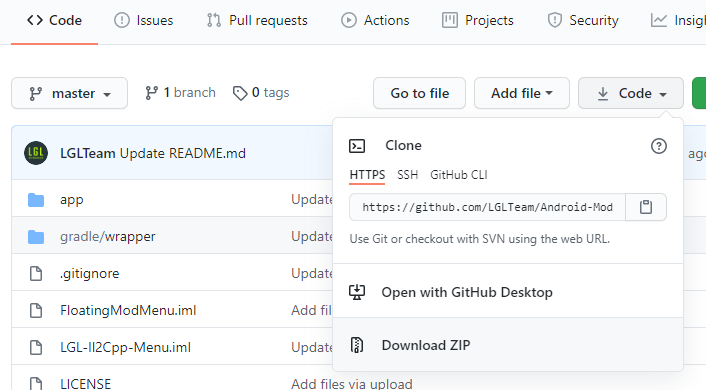706x390 pixels.
Task: Click the ZIP file icon
Action: point(357,345)
